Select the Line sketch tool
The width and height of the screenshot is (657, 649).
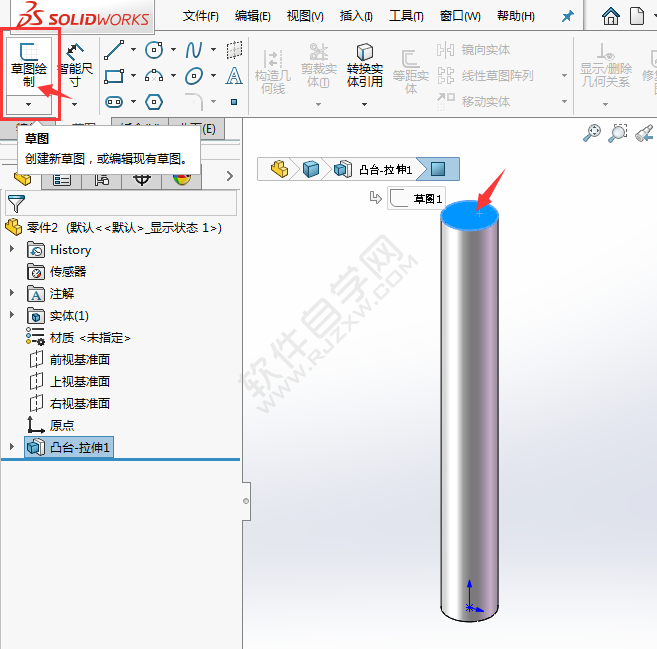click(114, 50)
